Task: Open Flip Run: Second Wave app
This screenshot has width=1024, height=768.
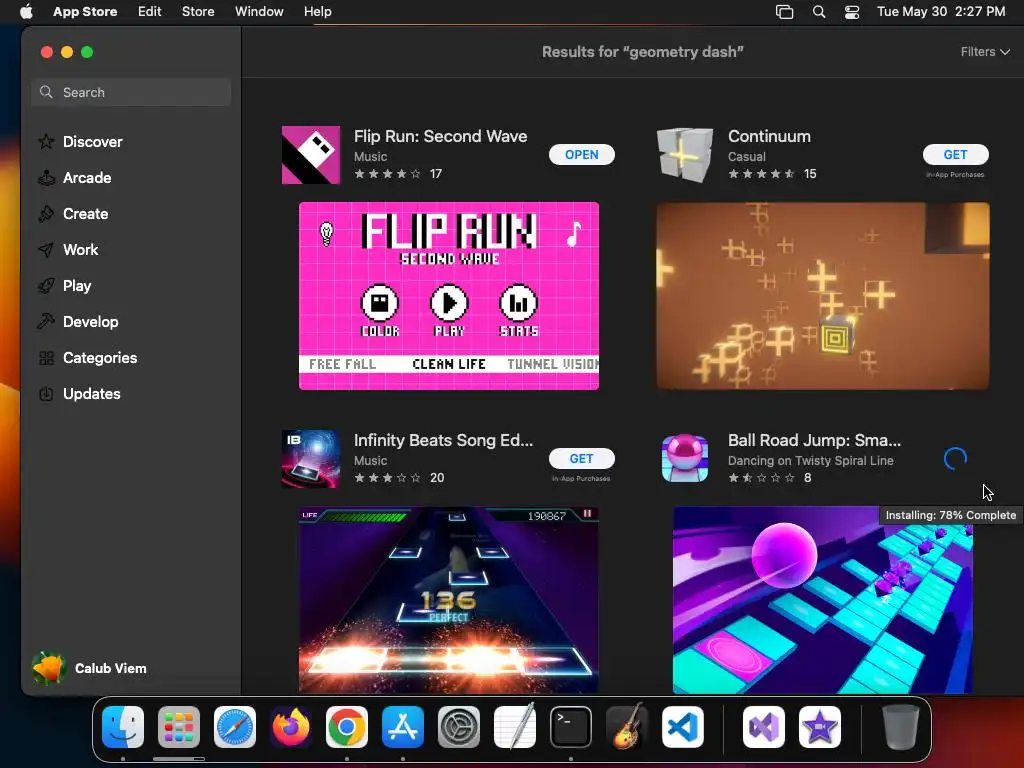Action: [581, 155]
